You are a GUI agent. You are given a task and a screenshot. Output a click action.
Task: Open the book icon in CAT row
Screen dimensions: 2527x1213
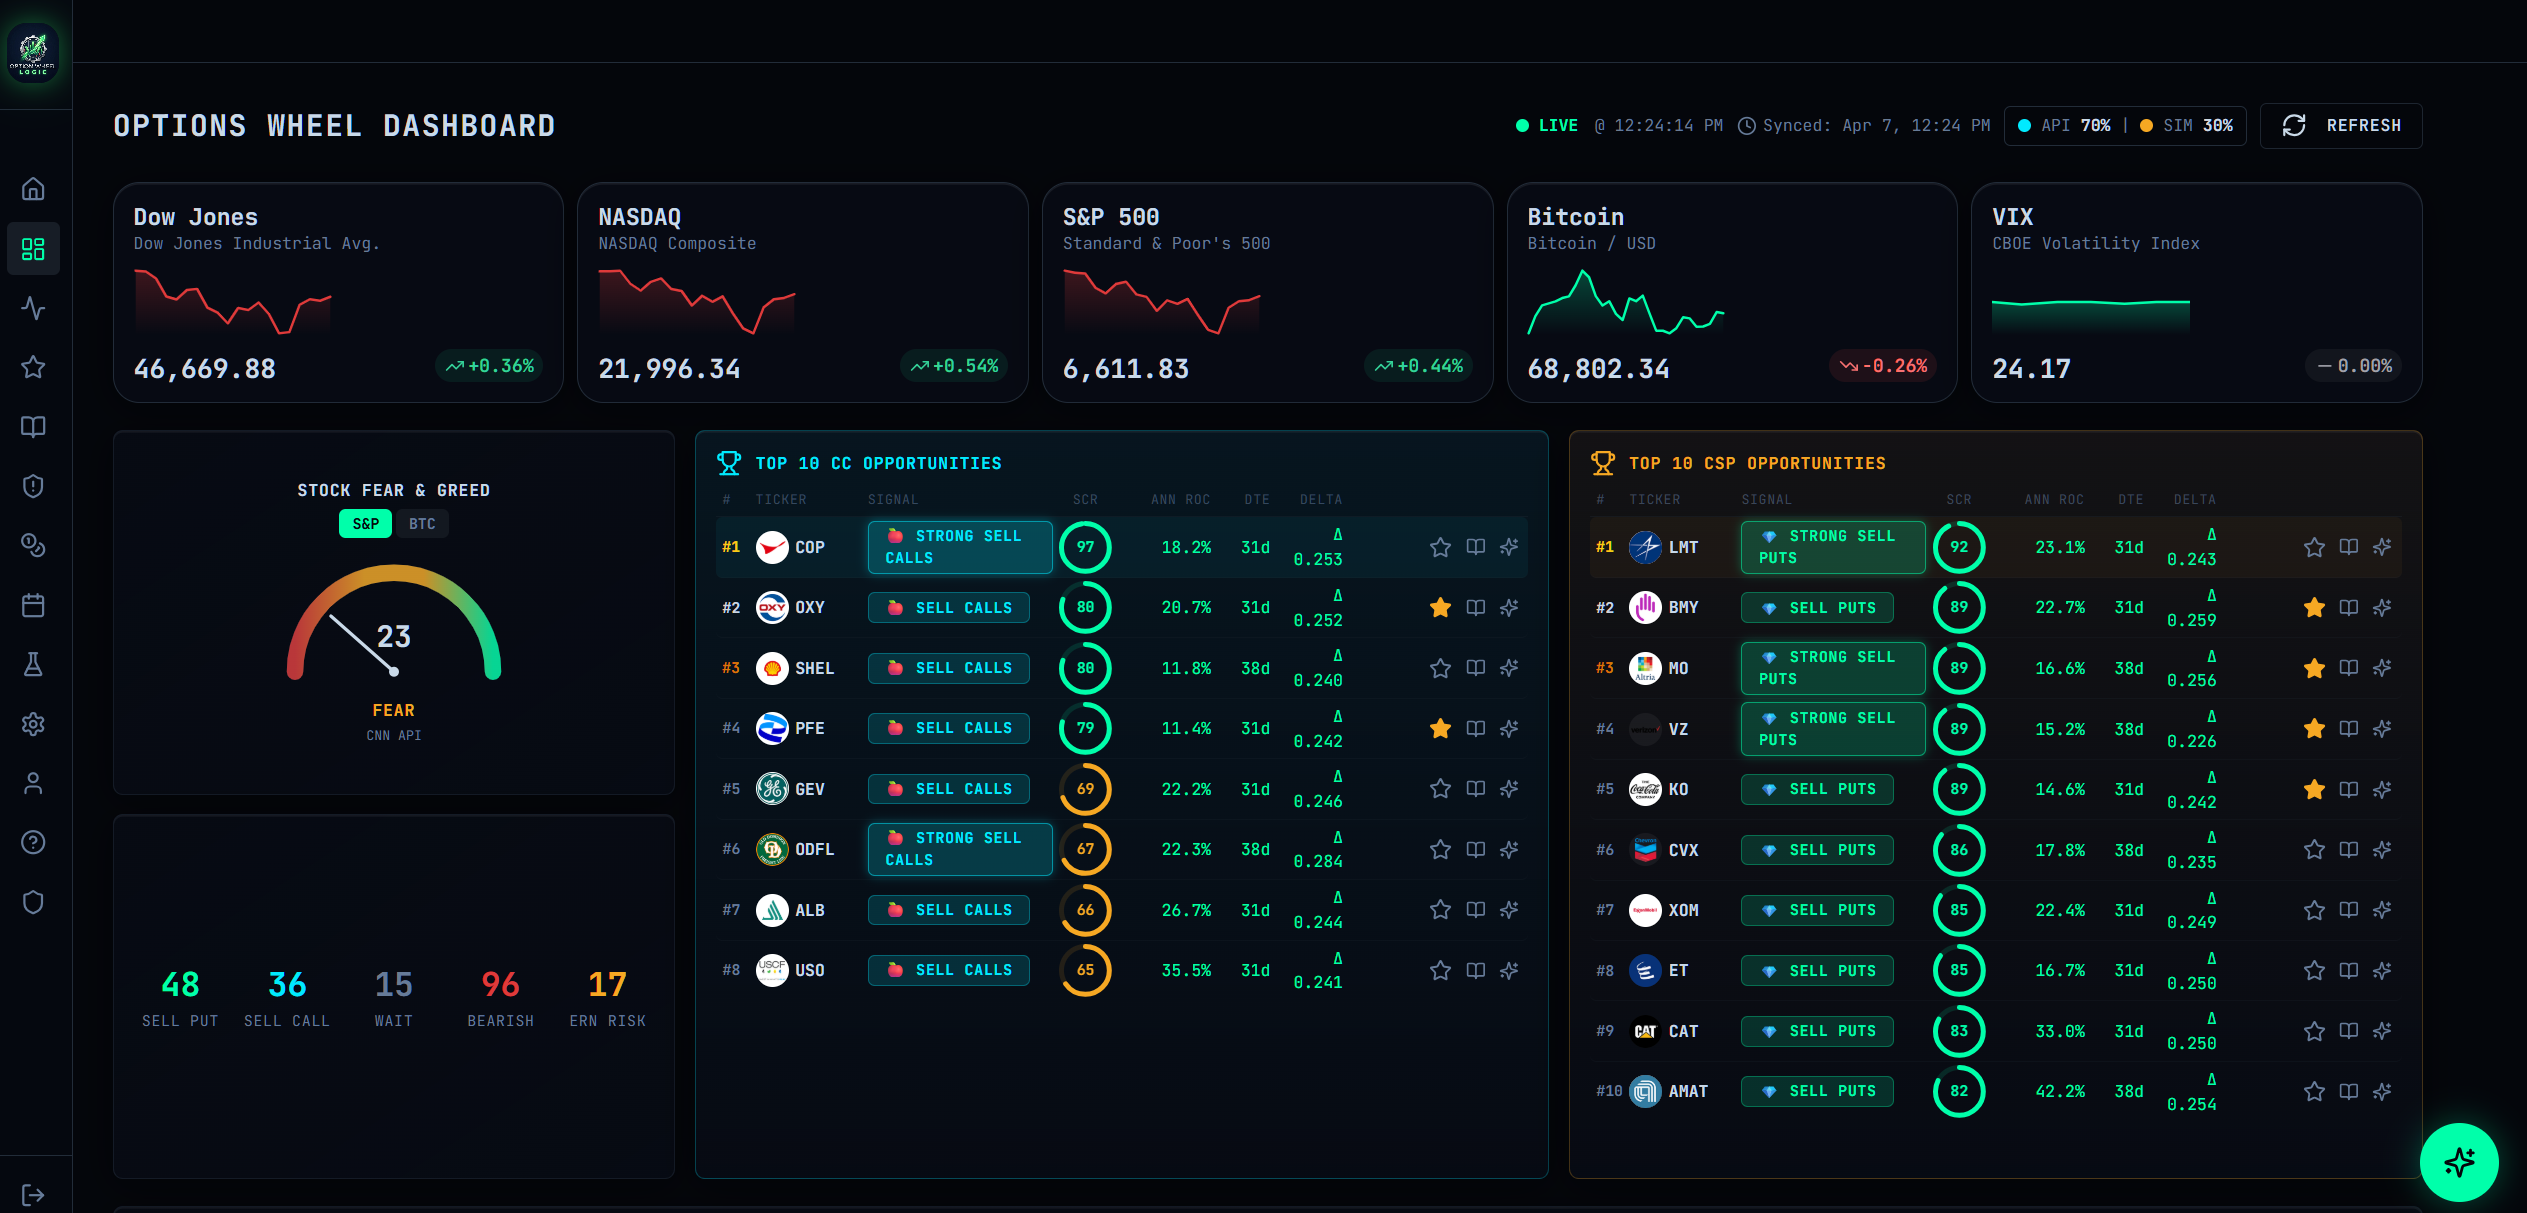pos(2348,1031)
